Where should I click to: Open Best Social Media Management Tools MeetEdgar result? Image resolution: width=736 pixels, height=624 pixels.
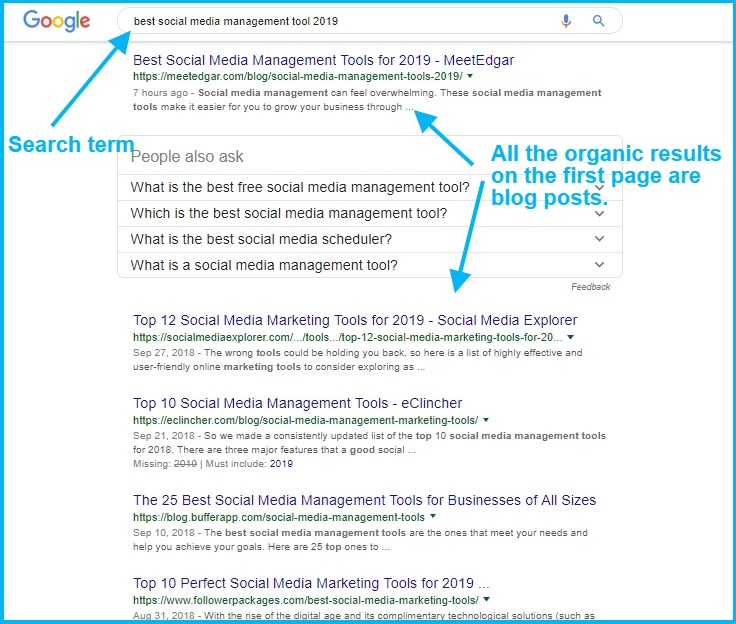[x=323, y=60]
